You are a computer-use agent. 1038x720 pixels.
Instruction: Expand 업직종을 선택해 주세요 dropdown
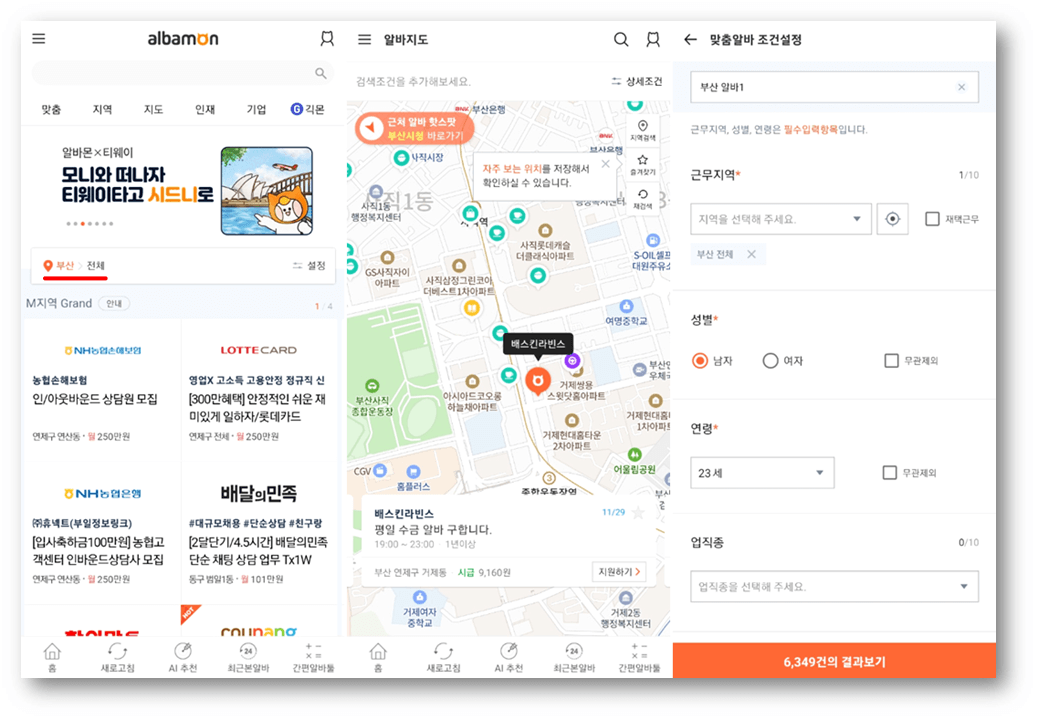pyautogui.click(x=834, y=586)
